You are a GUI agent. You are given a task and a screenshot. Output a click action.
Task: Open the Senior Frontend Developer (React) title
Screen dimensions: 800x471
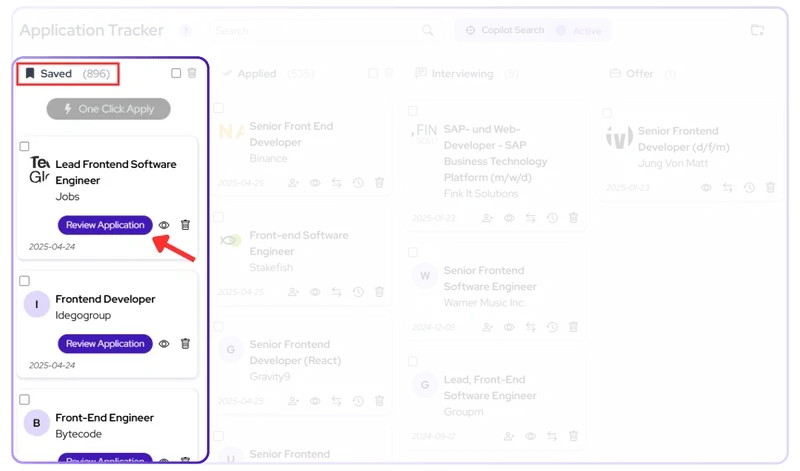coord(295,353)
